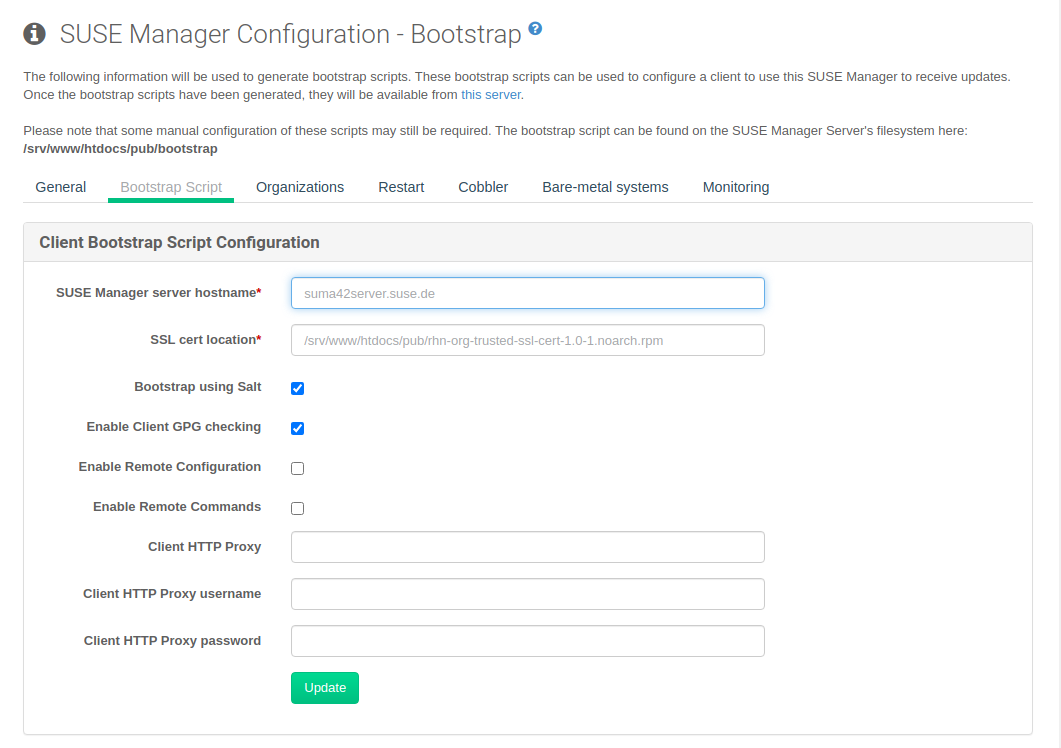Click the SSL cert location field
This screenshot has height=748, width=1061.
(x=527, y=340)
